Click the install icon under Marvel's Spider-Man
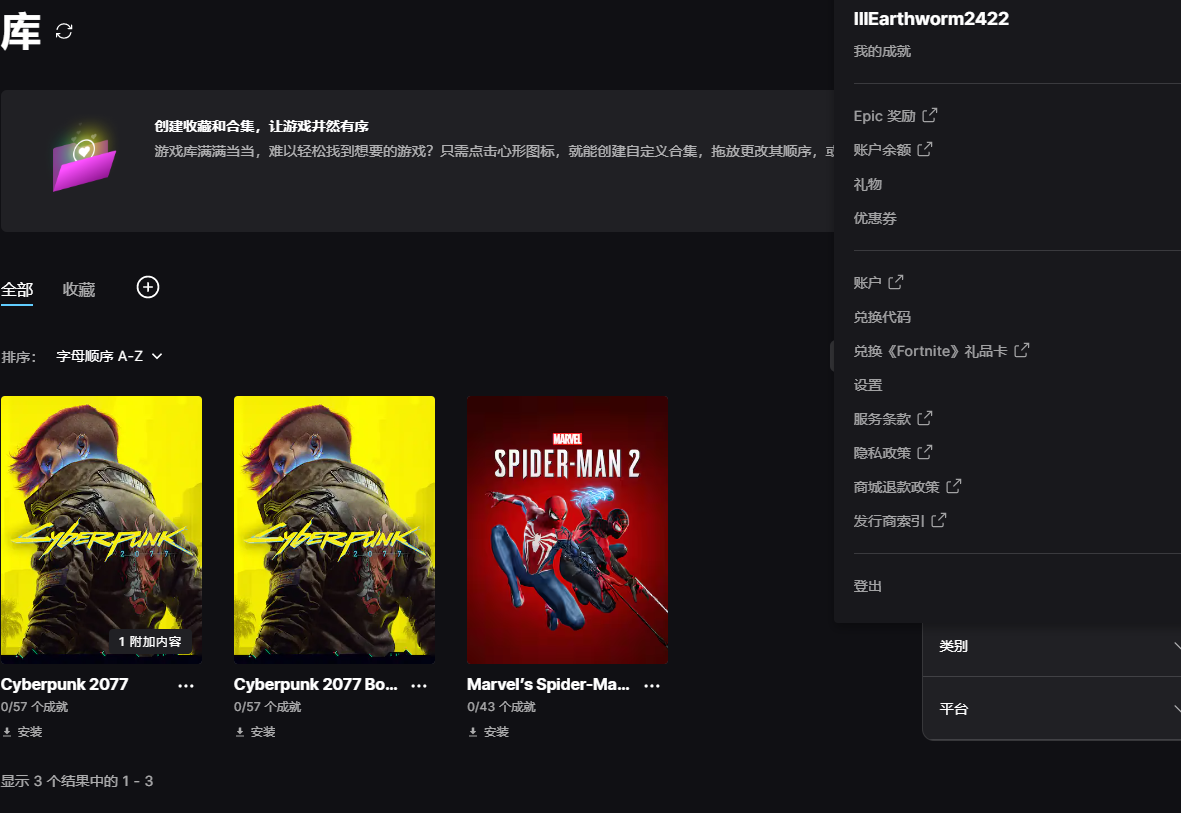Image resolution: width=1181 pixels, height=813 pixels. coord(473,732)
